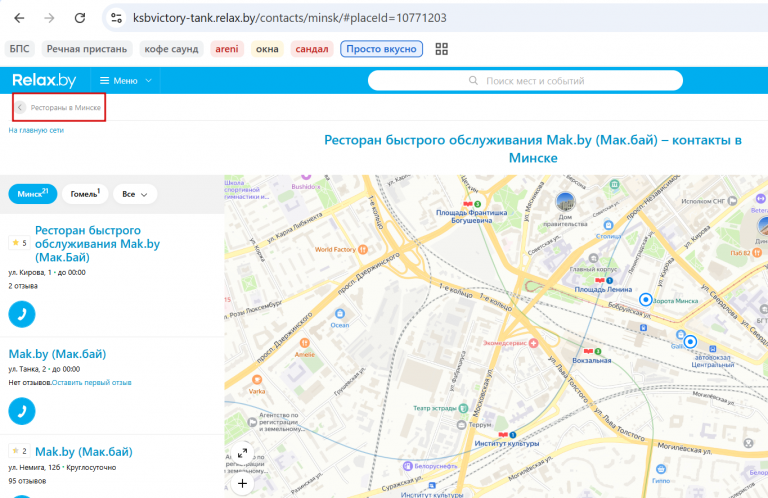Click the Amelie restaurant marker on map
Image resolution: width=768 pixels, height=498 pixels.
pos(305,343)
